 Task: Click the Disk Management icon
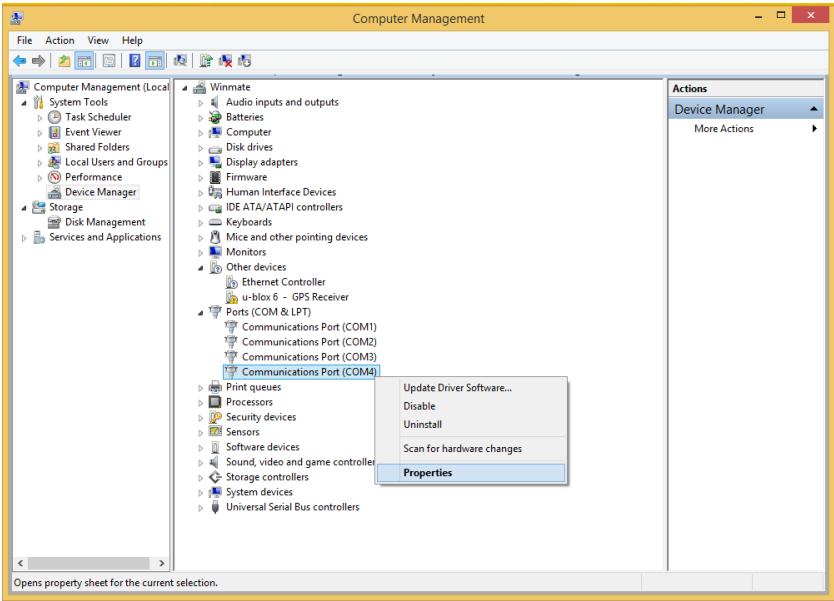(54, 222)
